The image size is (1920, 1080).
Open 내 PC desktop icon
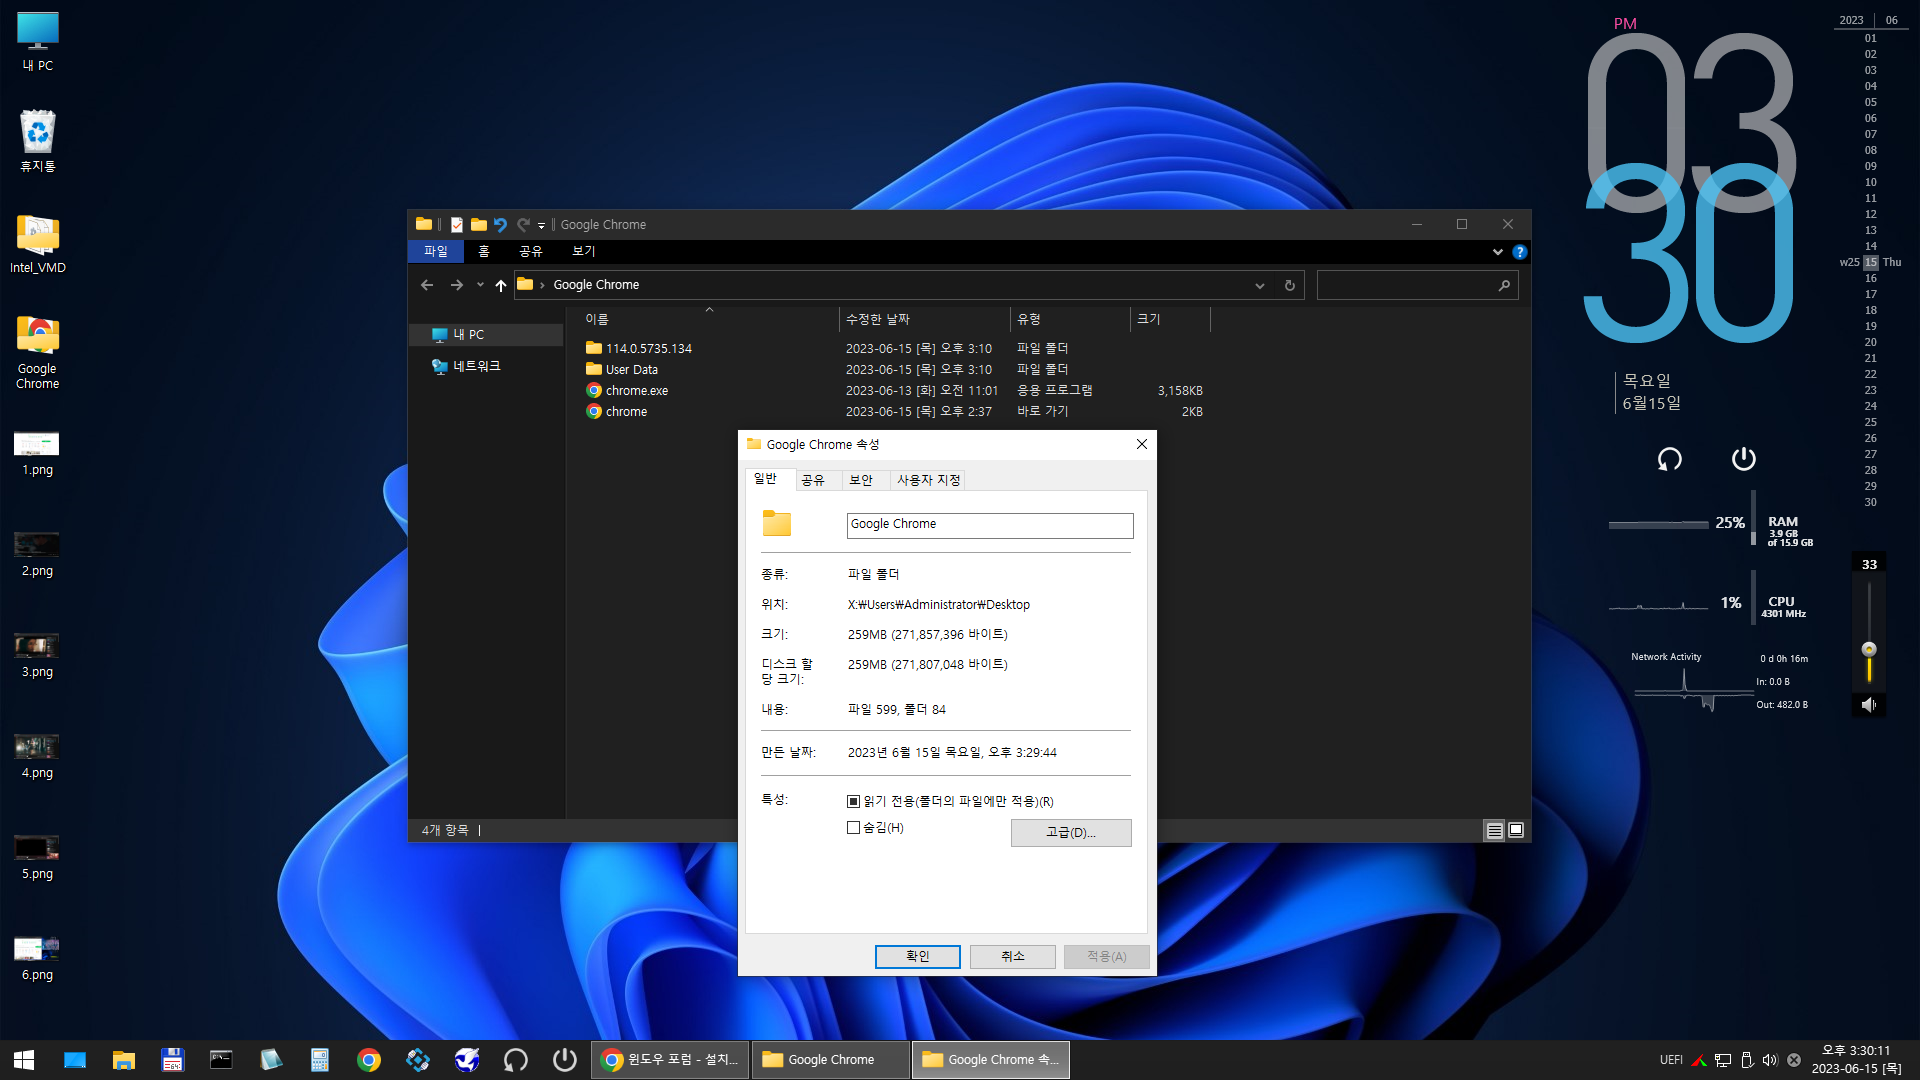[x=38, y=42]
